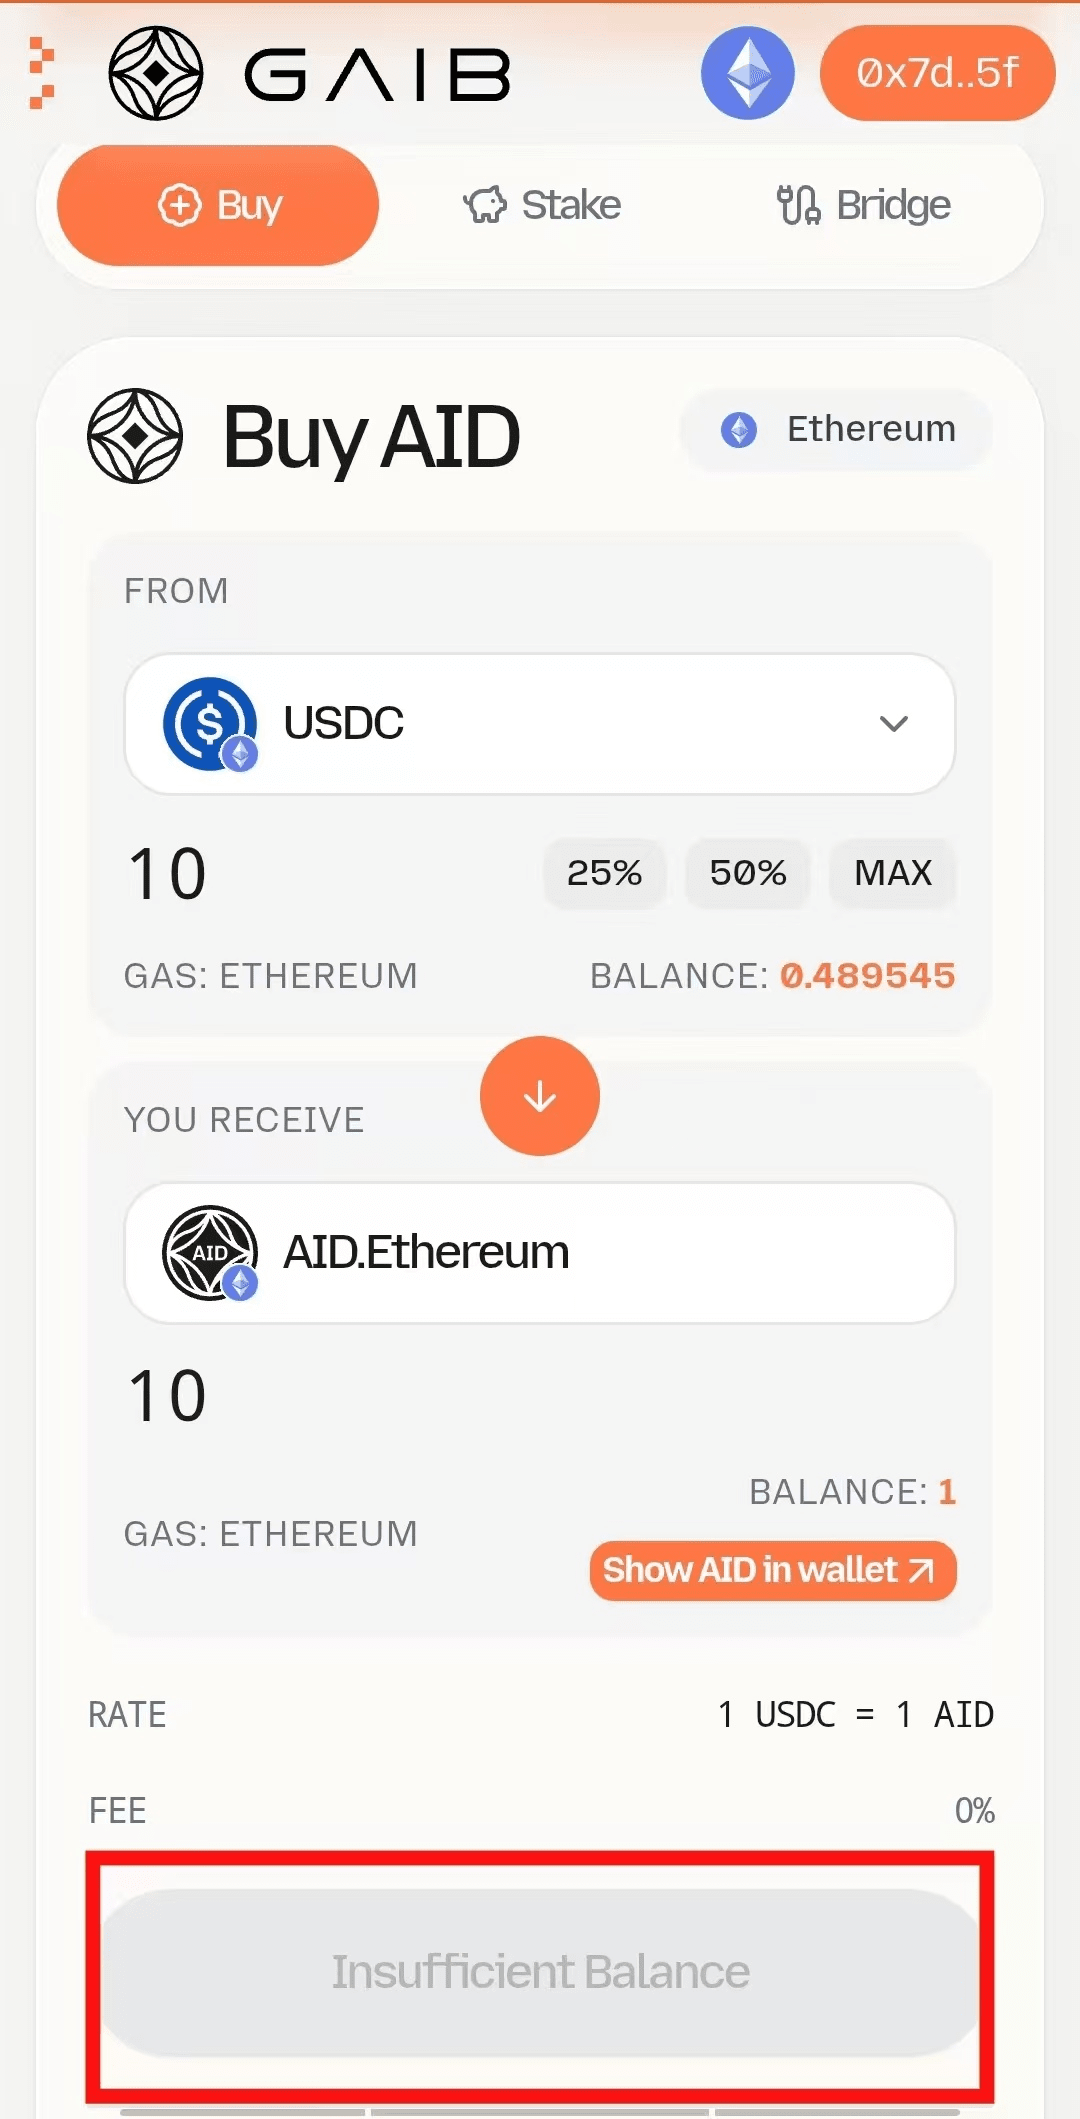The height and width of the screenshot is (2119, 1080).
Task: Open the AID.Ethereum receive token selector
Action: pyautogui.click(x=540, y=1252)
